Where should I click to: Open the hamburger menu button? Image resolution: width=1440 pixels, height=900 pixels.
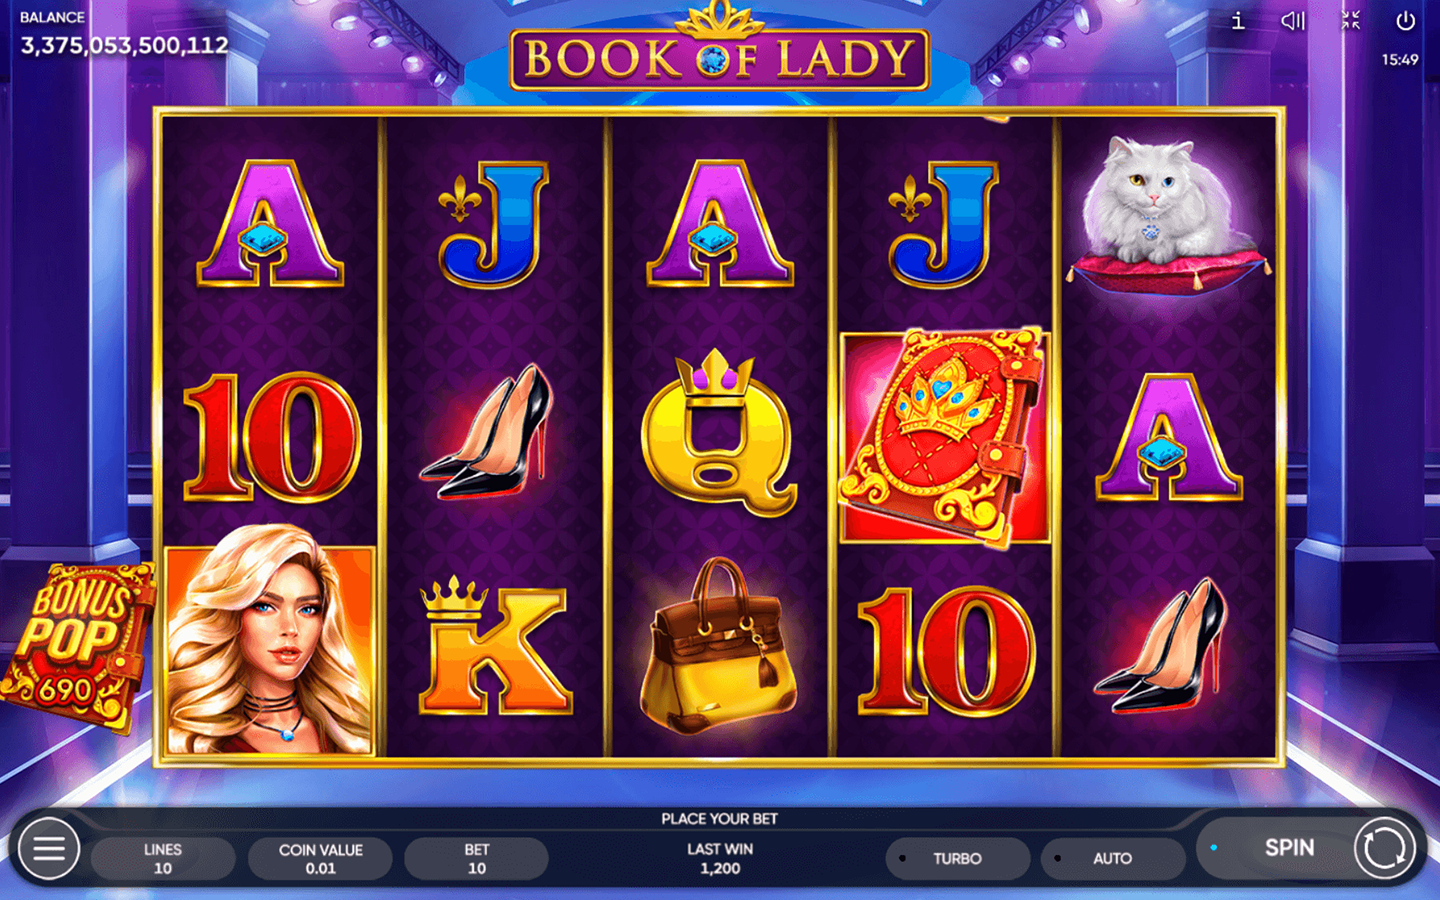(48, 848)
